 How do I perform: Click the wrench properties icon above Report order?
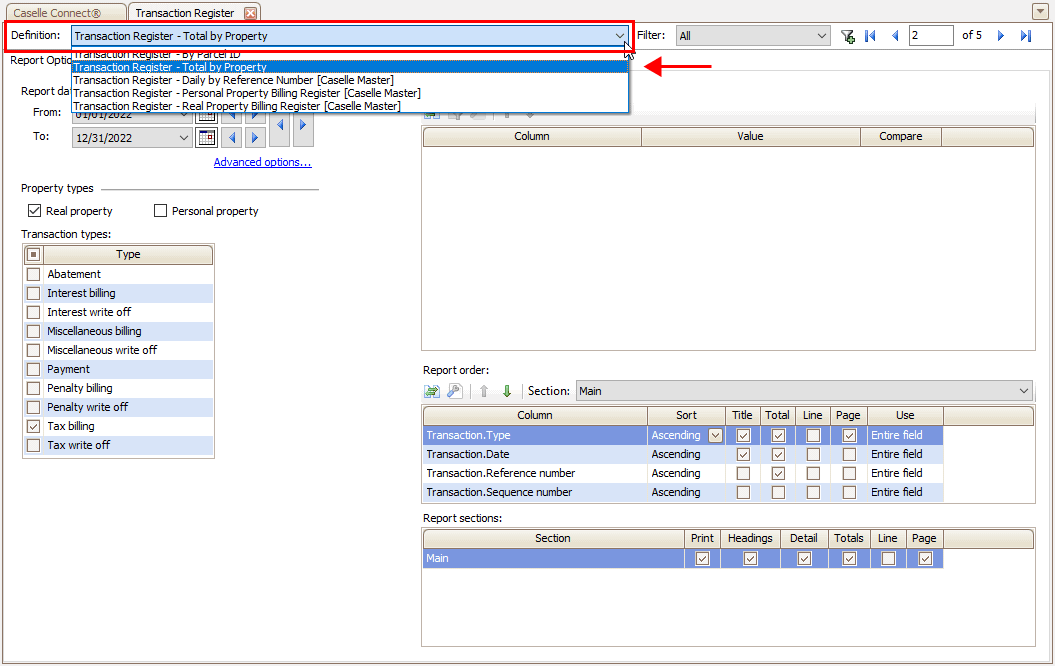click(455, 391)
